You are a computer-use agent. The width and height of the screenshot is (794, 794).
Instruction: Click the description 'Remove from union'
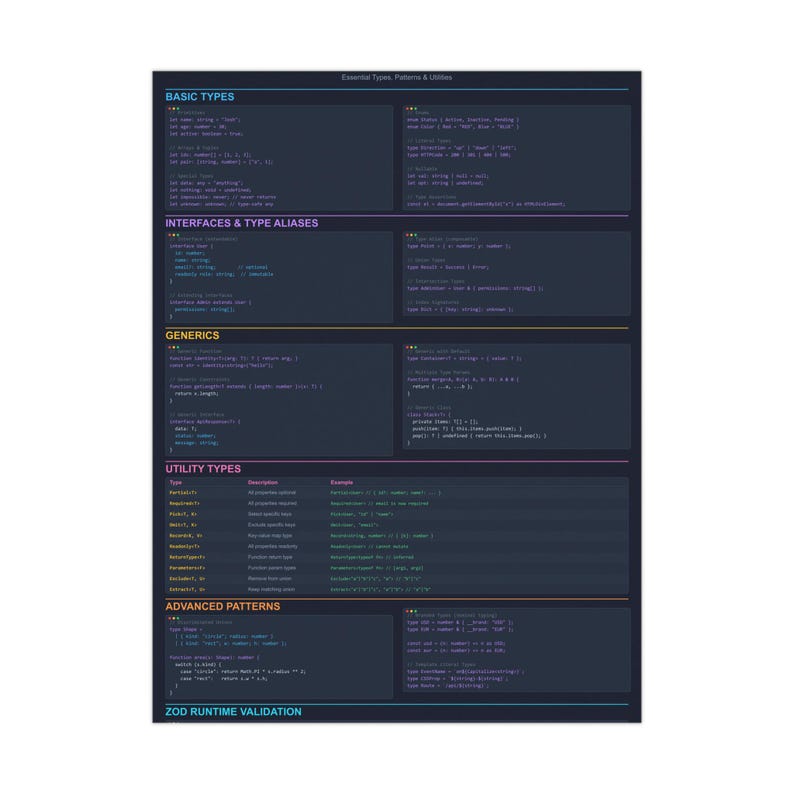269,579
